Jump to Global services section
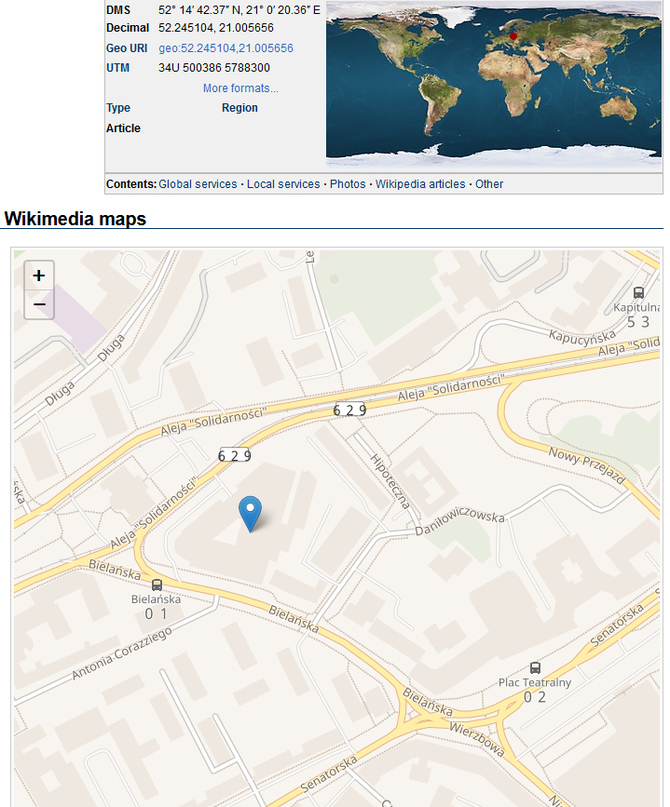Screen dimensions: 670x807 (198, 184)
